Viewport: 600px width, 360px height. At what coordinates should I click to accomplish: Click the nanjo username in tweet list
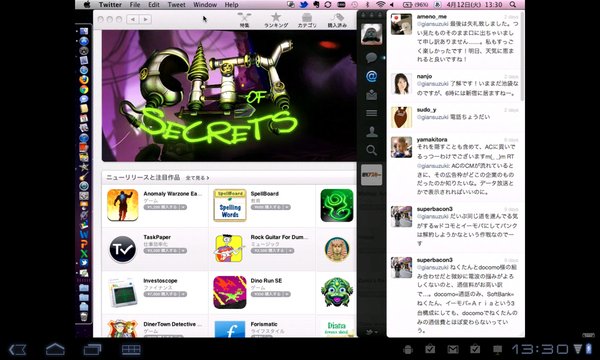[424, 76]
